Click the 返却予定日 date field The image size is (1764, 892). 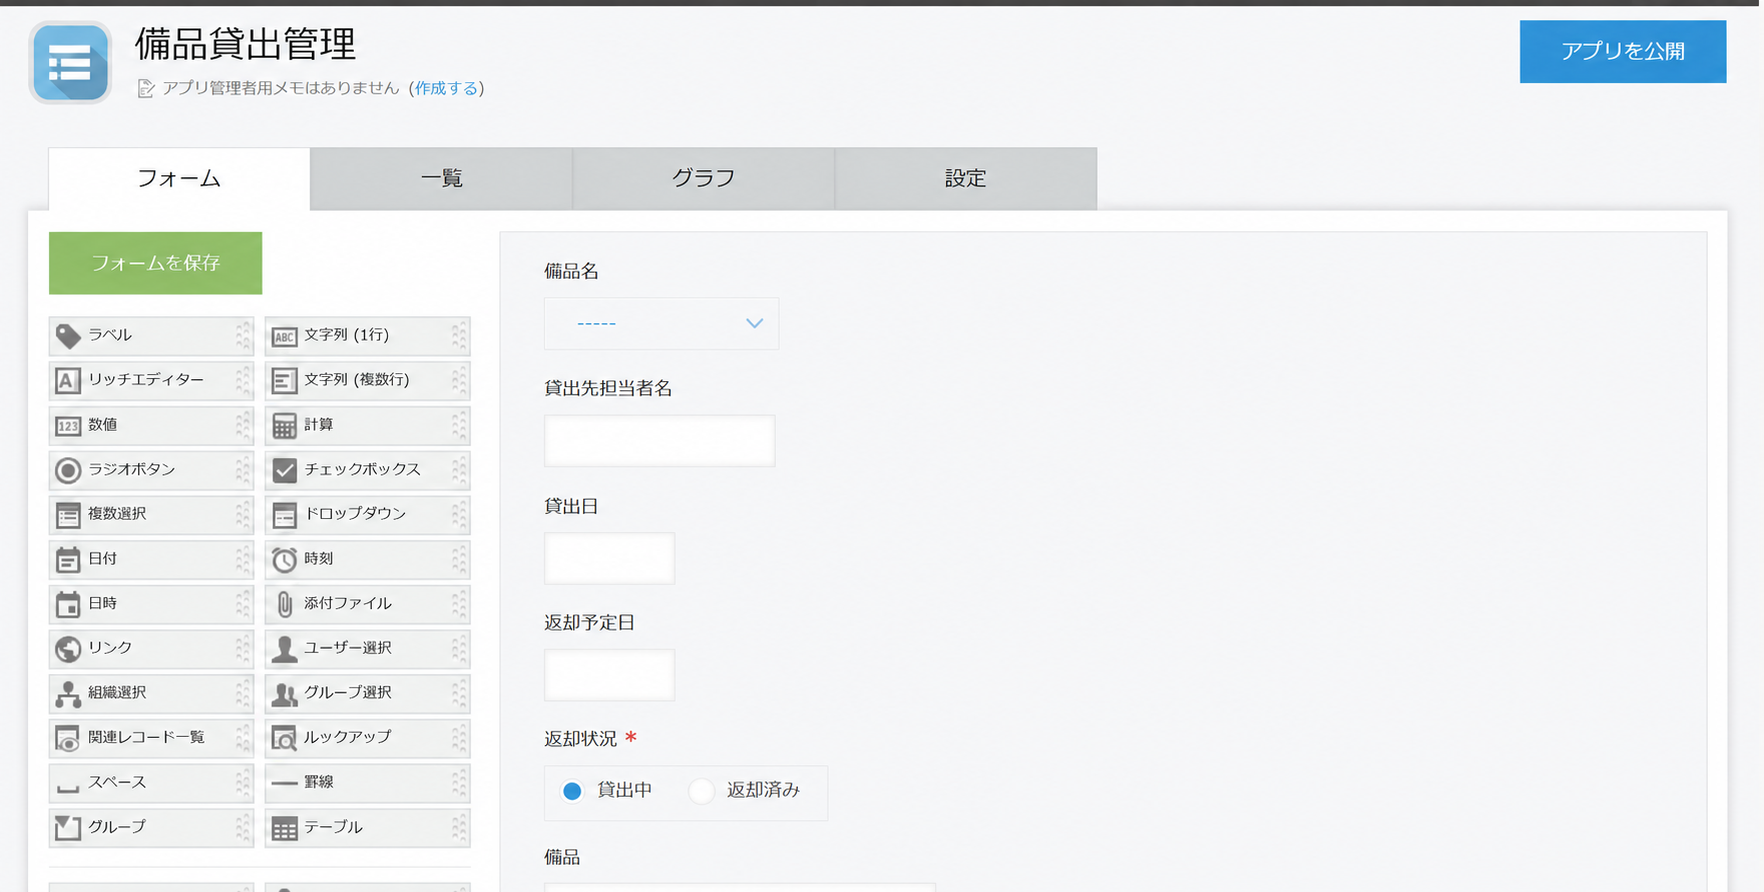(609, 675)
